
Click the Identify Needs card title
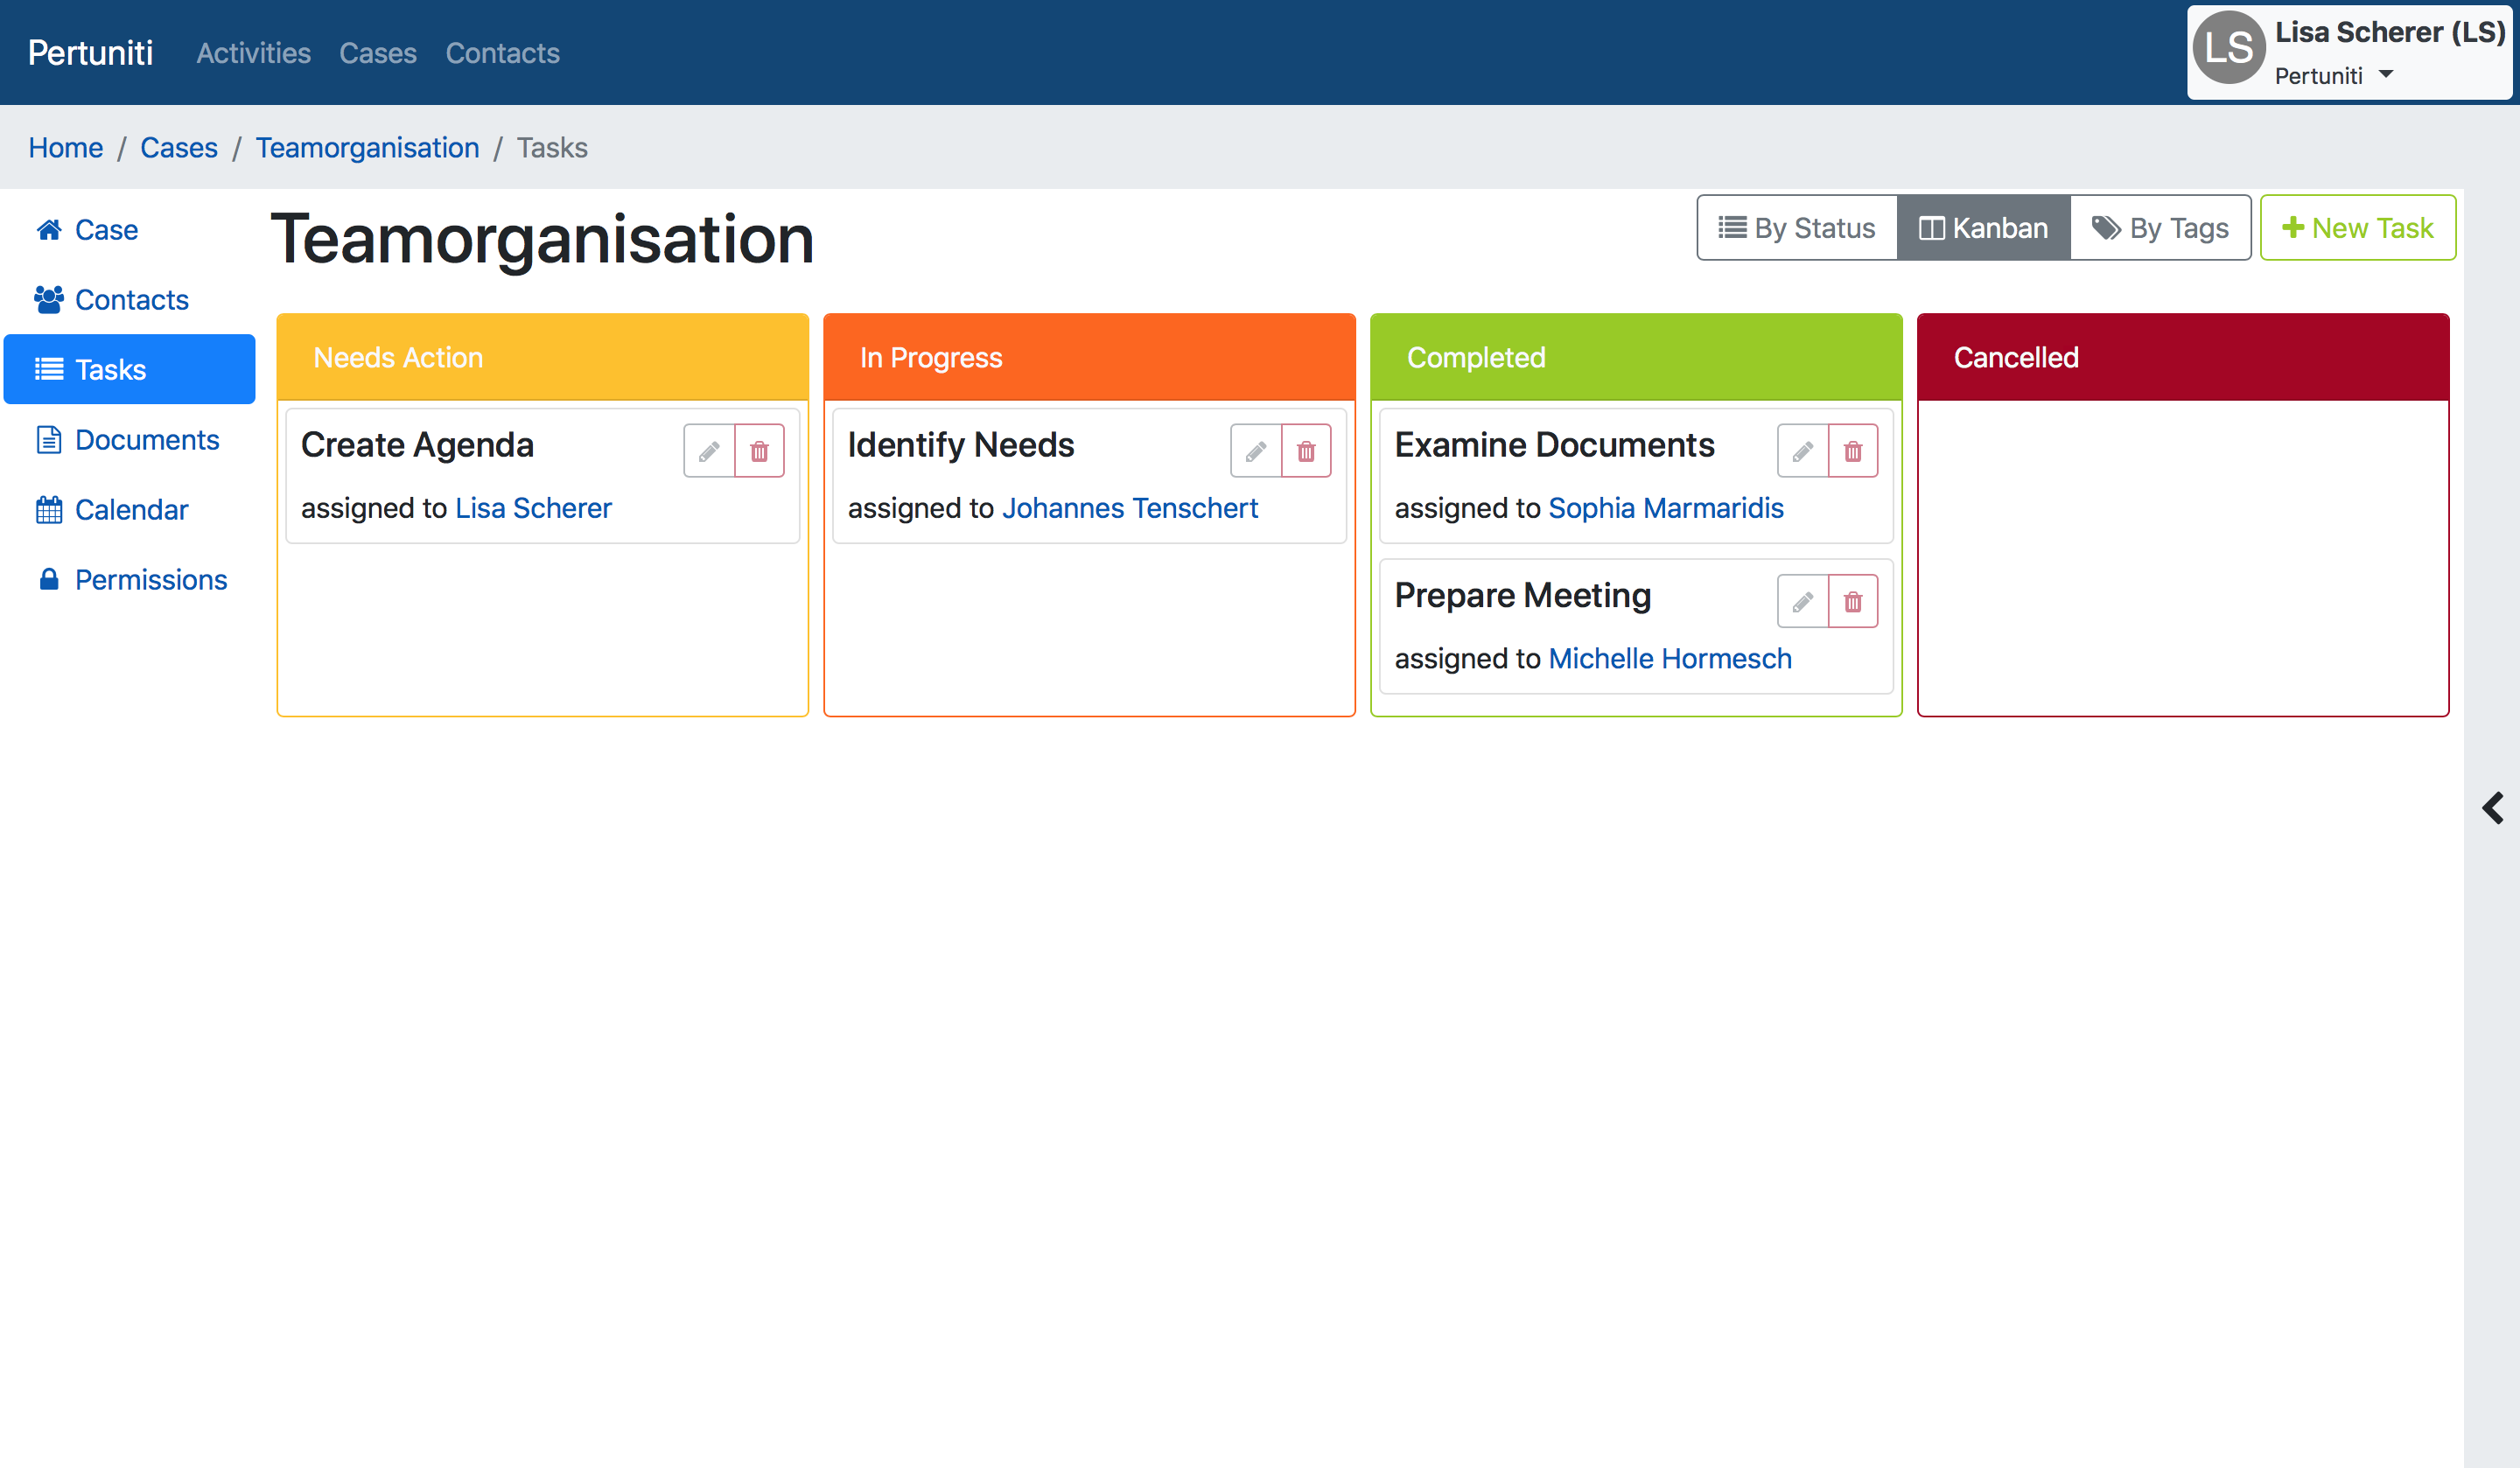[960, 445]
